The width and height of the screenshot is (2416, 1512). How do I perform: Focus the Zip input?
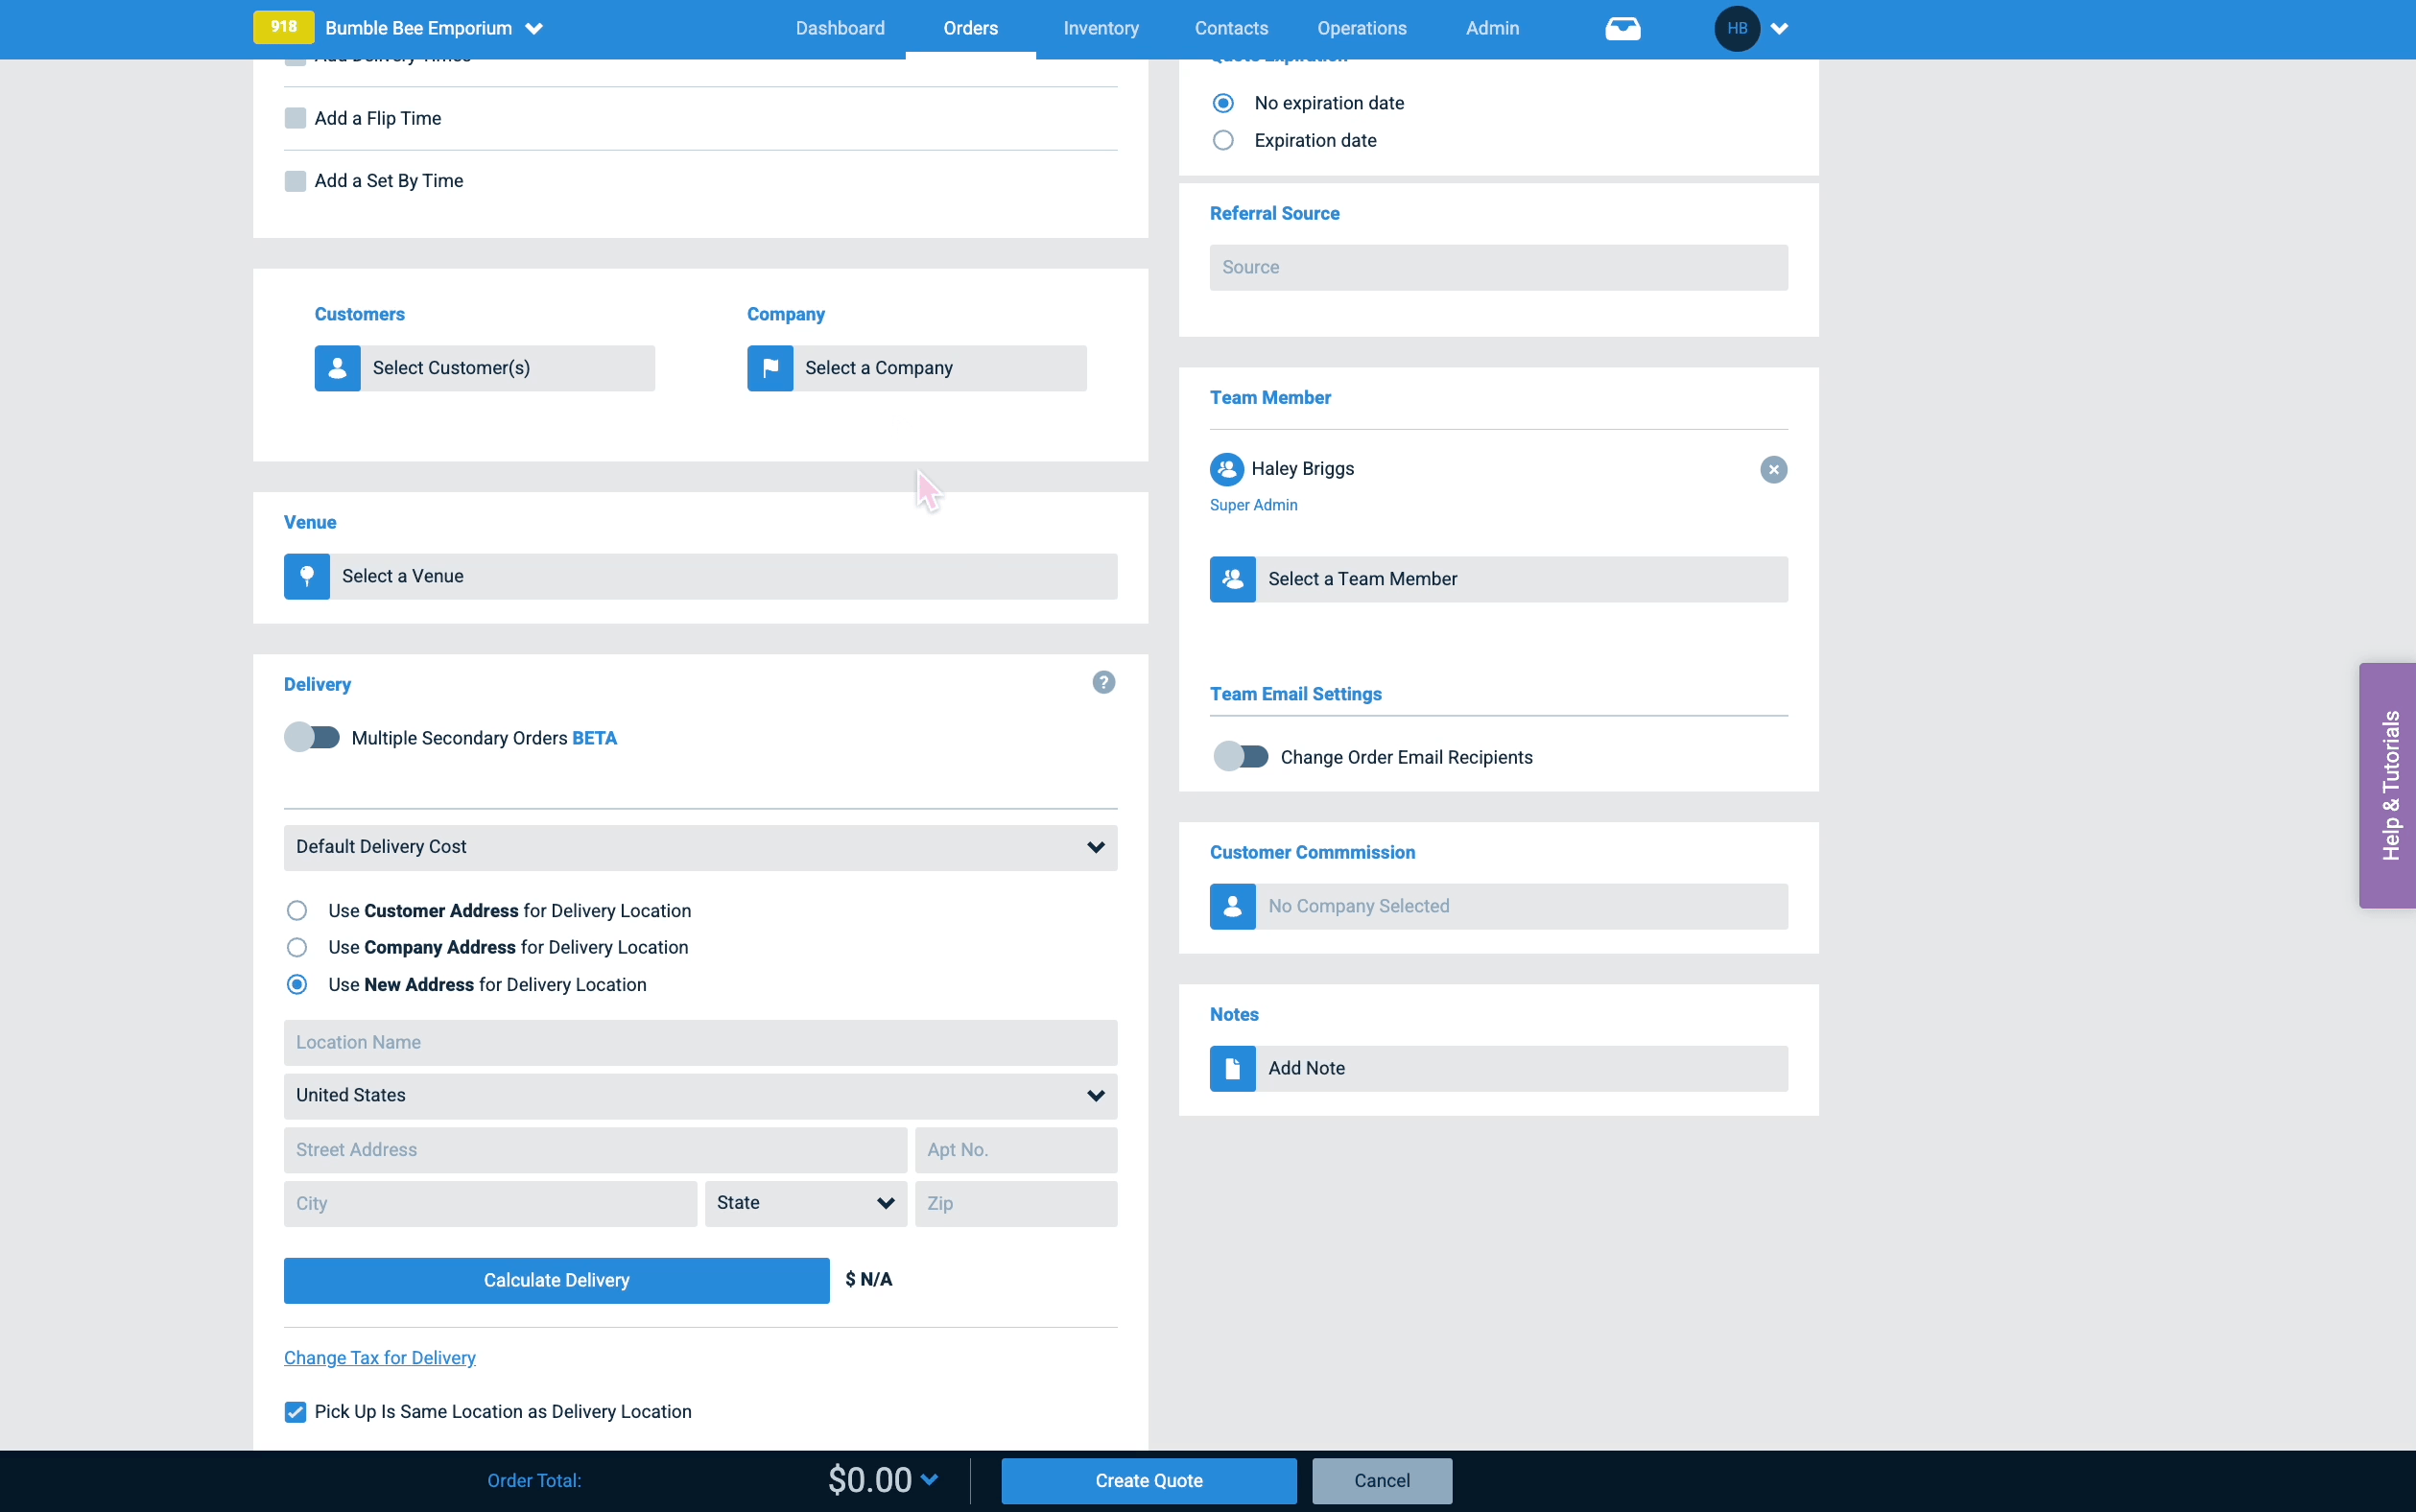tap(1016, 1204)
